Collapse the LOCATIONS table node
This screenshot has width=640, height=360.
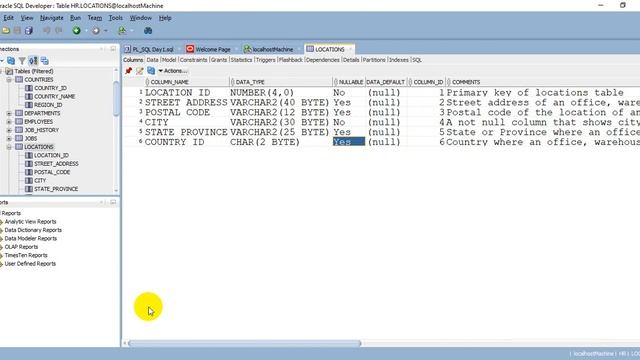(x=9, y=147)
